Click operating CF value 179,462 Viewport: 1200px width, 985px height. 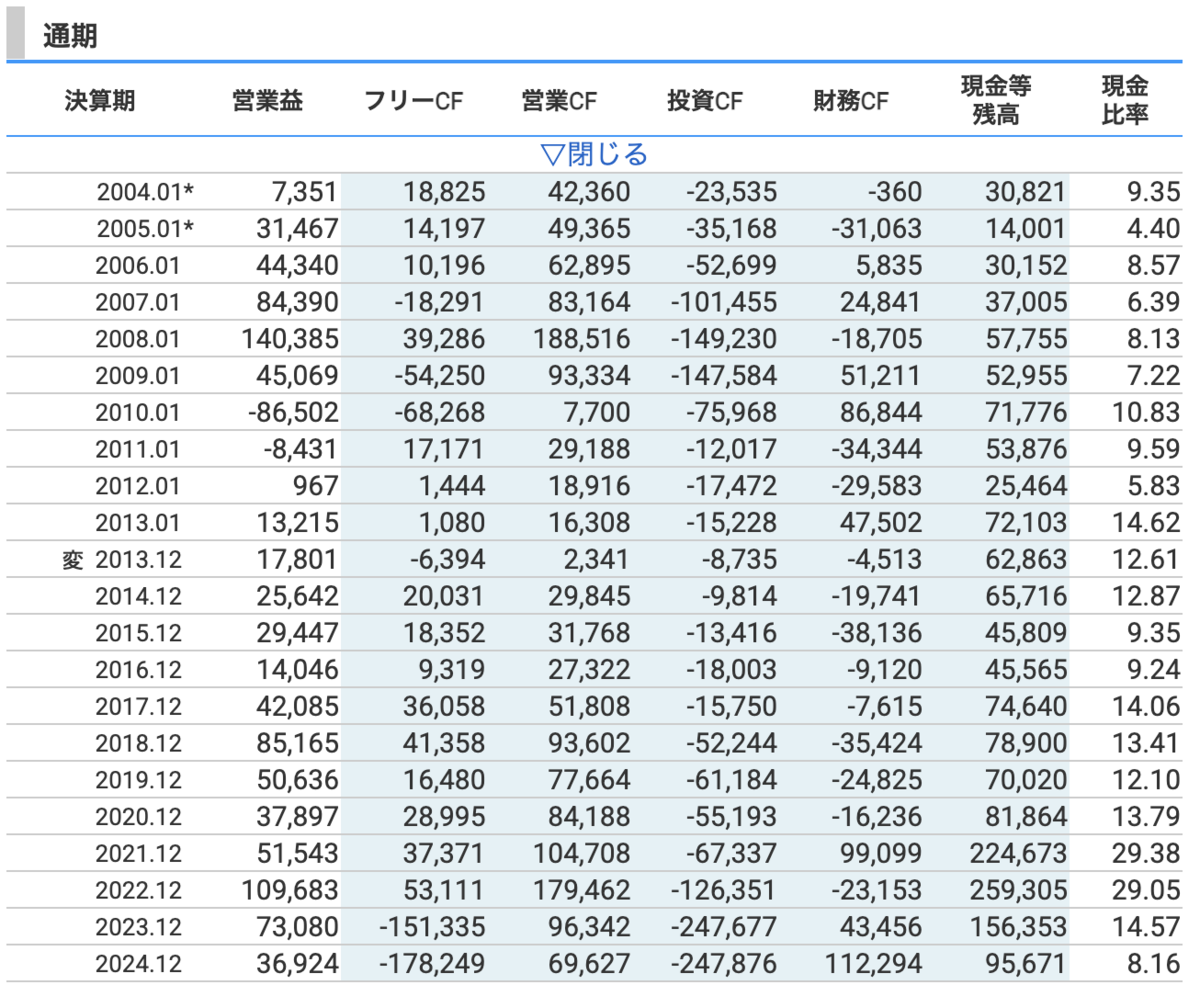tap(582, 889)
